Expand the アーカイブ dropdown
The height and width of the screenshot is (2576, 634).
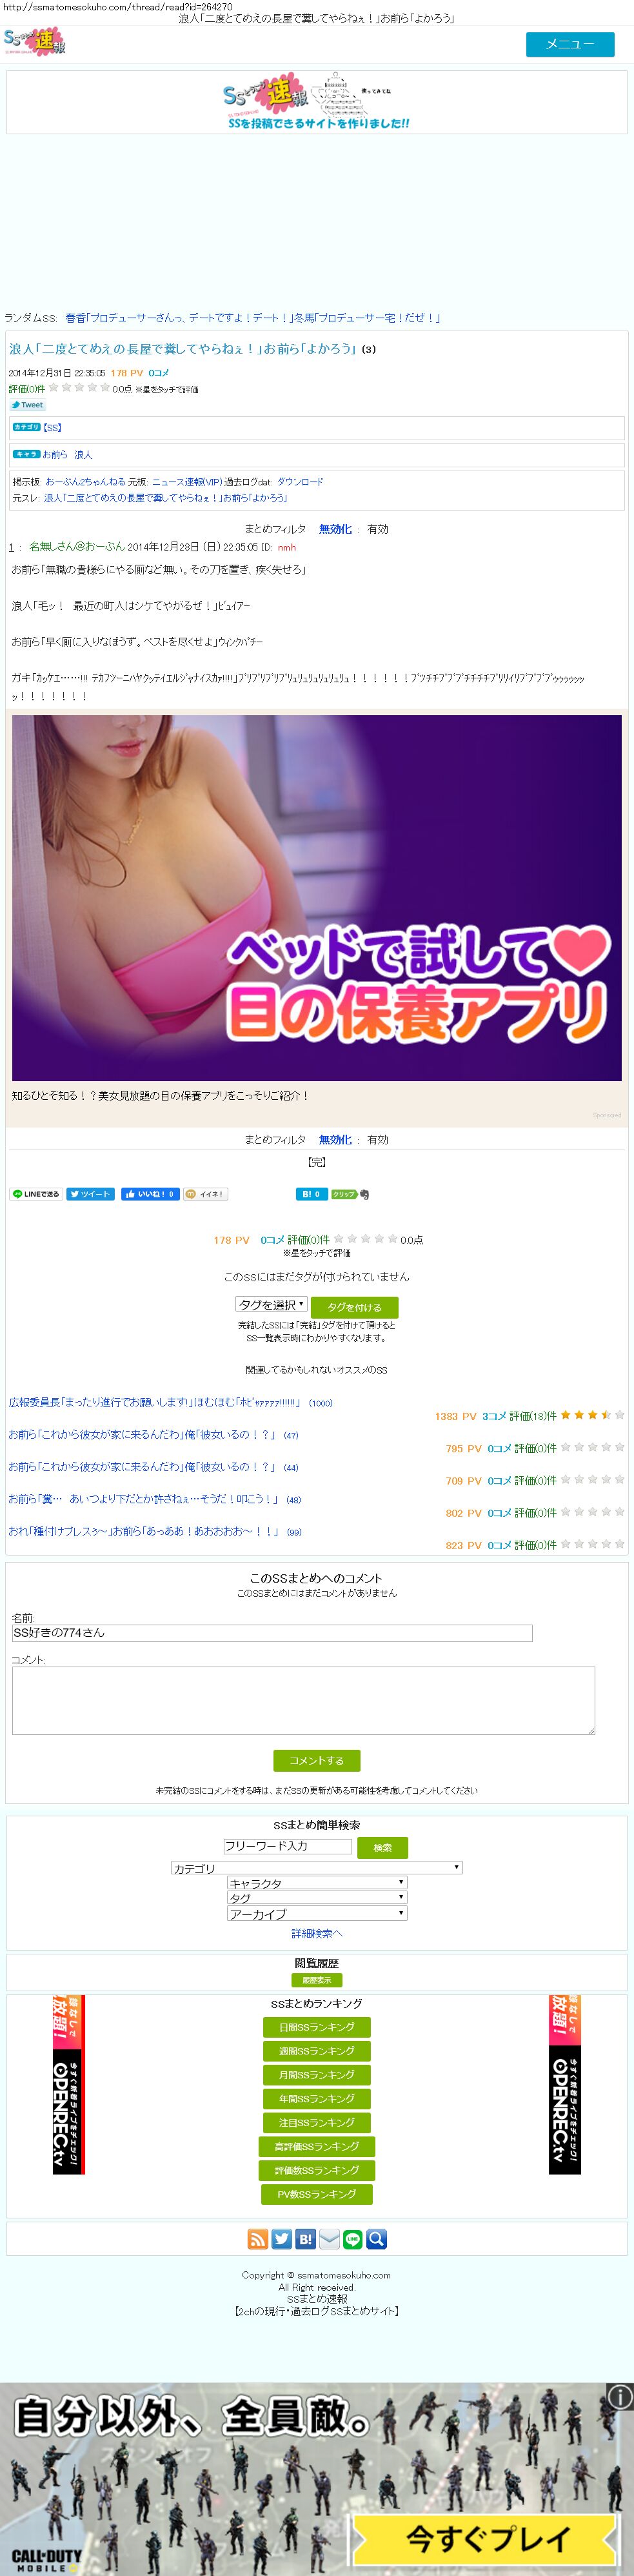point(317,1913)
